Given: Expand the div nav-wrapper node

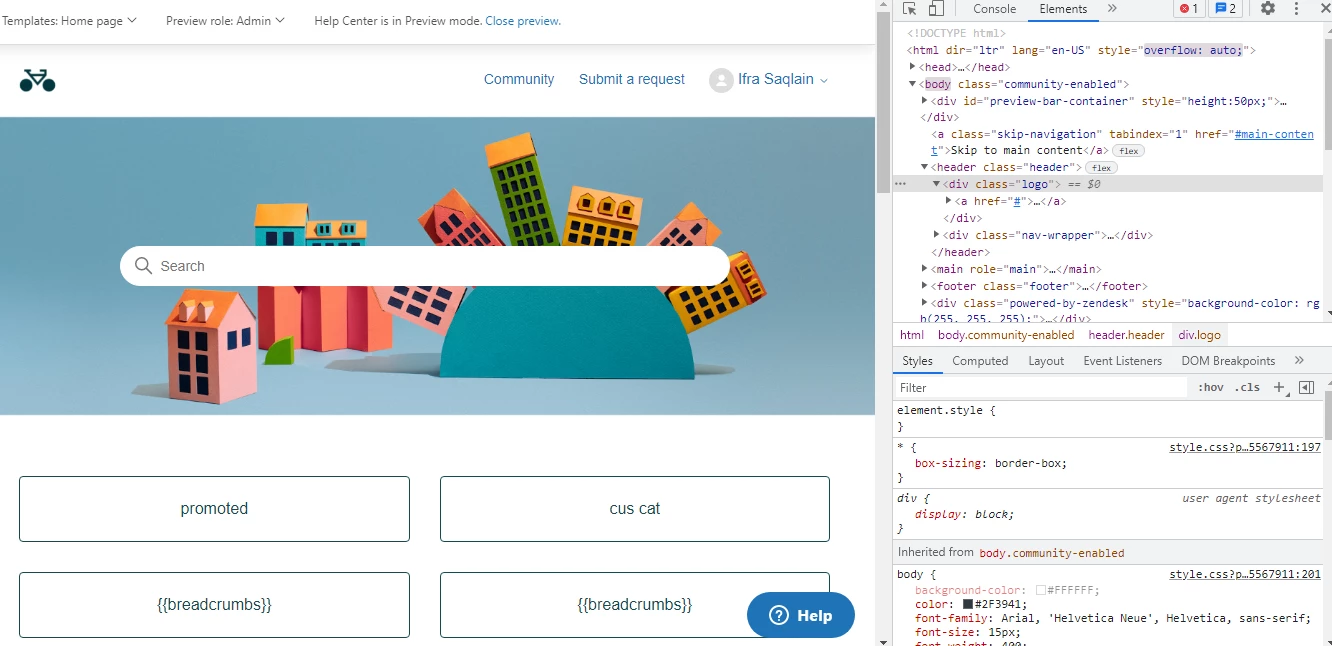Looking at the screenshot, I should tap(937, 235).
